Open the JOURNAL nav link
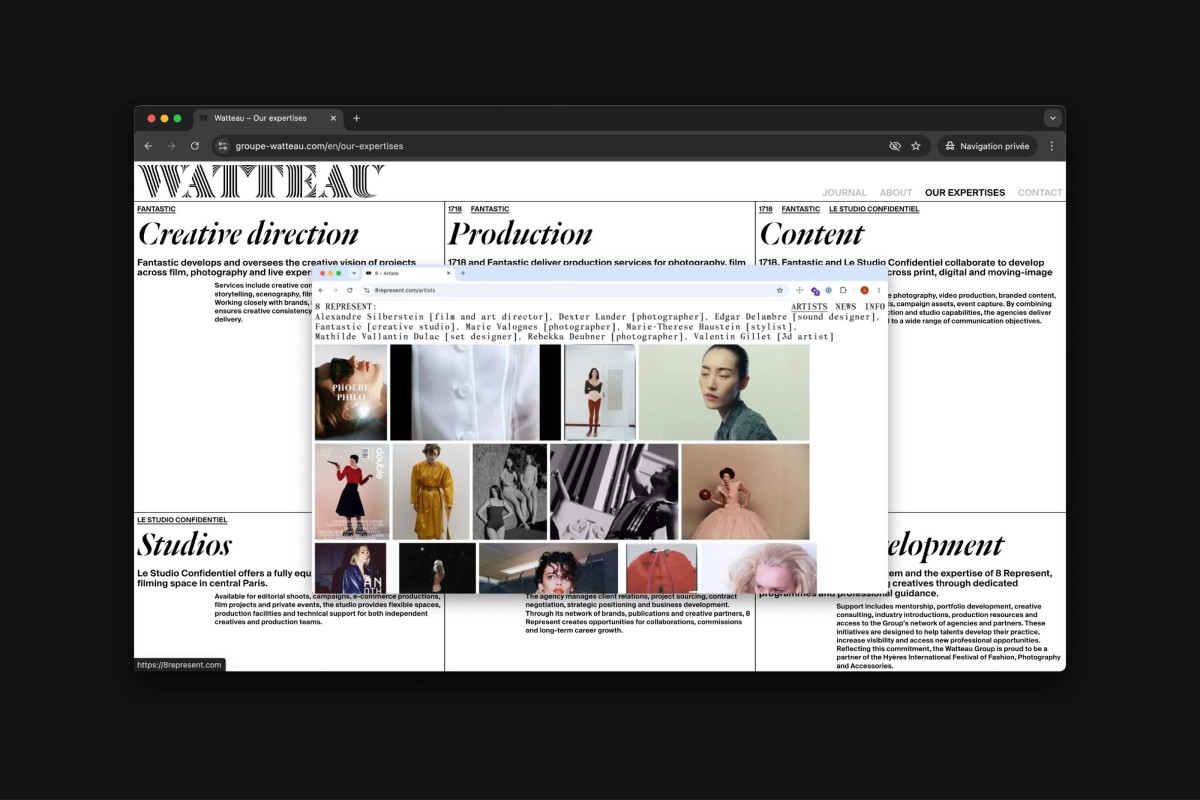Screen dimensions: 1200x800 844,192
